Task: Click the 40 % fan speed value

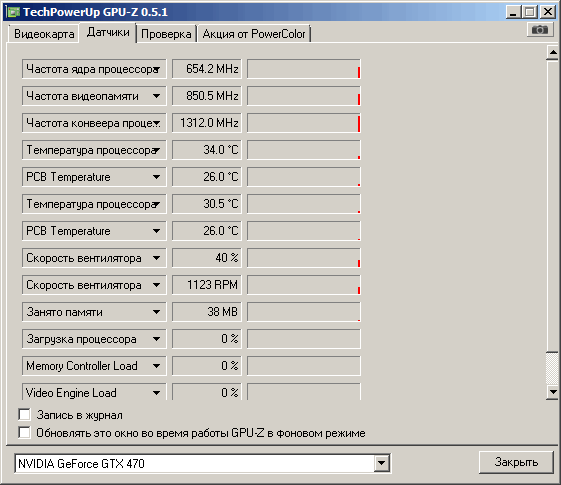Action: tap(207, 258)
